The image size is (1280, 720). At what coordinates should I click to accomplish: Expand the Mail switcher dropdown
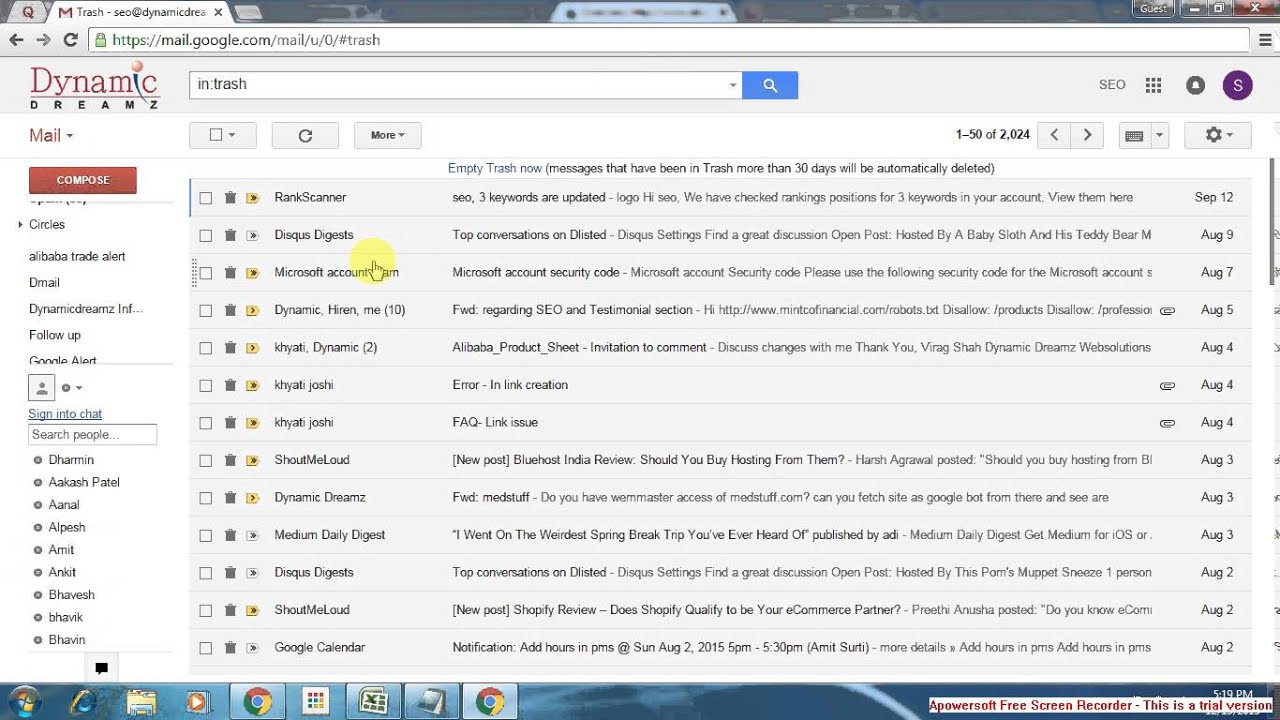pyautogui.click(x=51, y=135)
